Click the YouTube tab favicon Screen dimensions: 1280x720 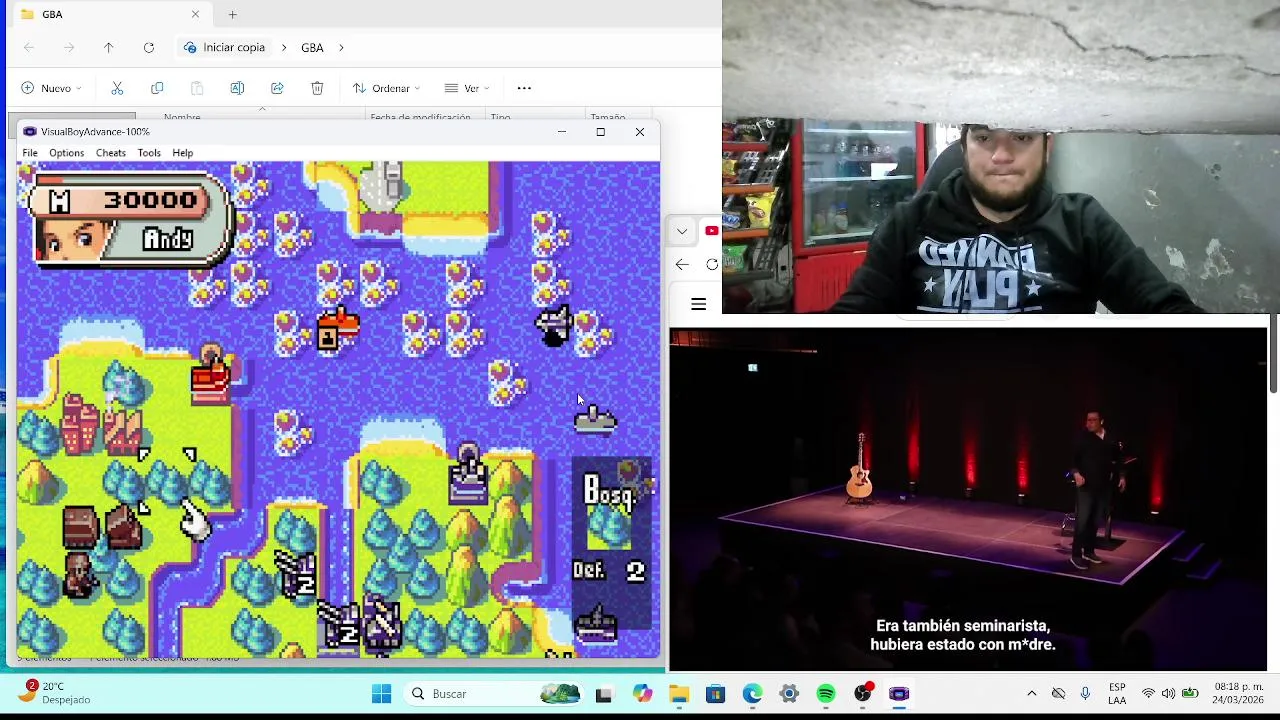711,231
